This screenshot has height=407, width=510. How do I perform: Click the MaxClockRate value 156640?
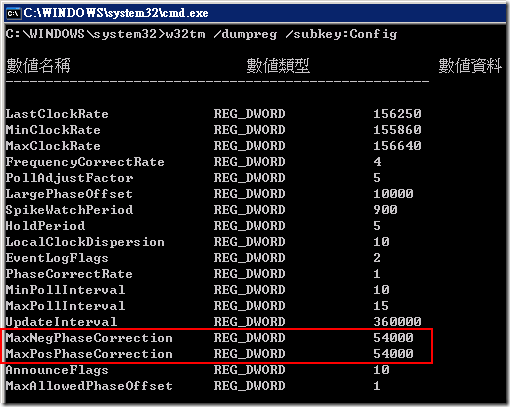tap(397, 146)
